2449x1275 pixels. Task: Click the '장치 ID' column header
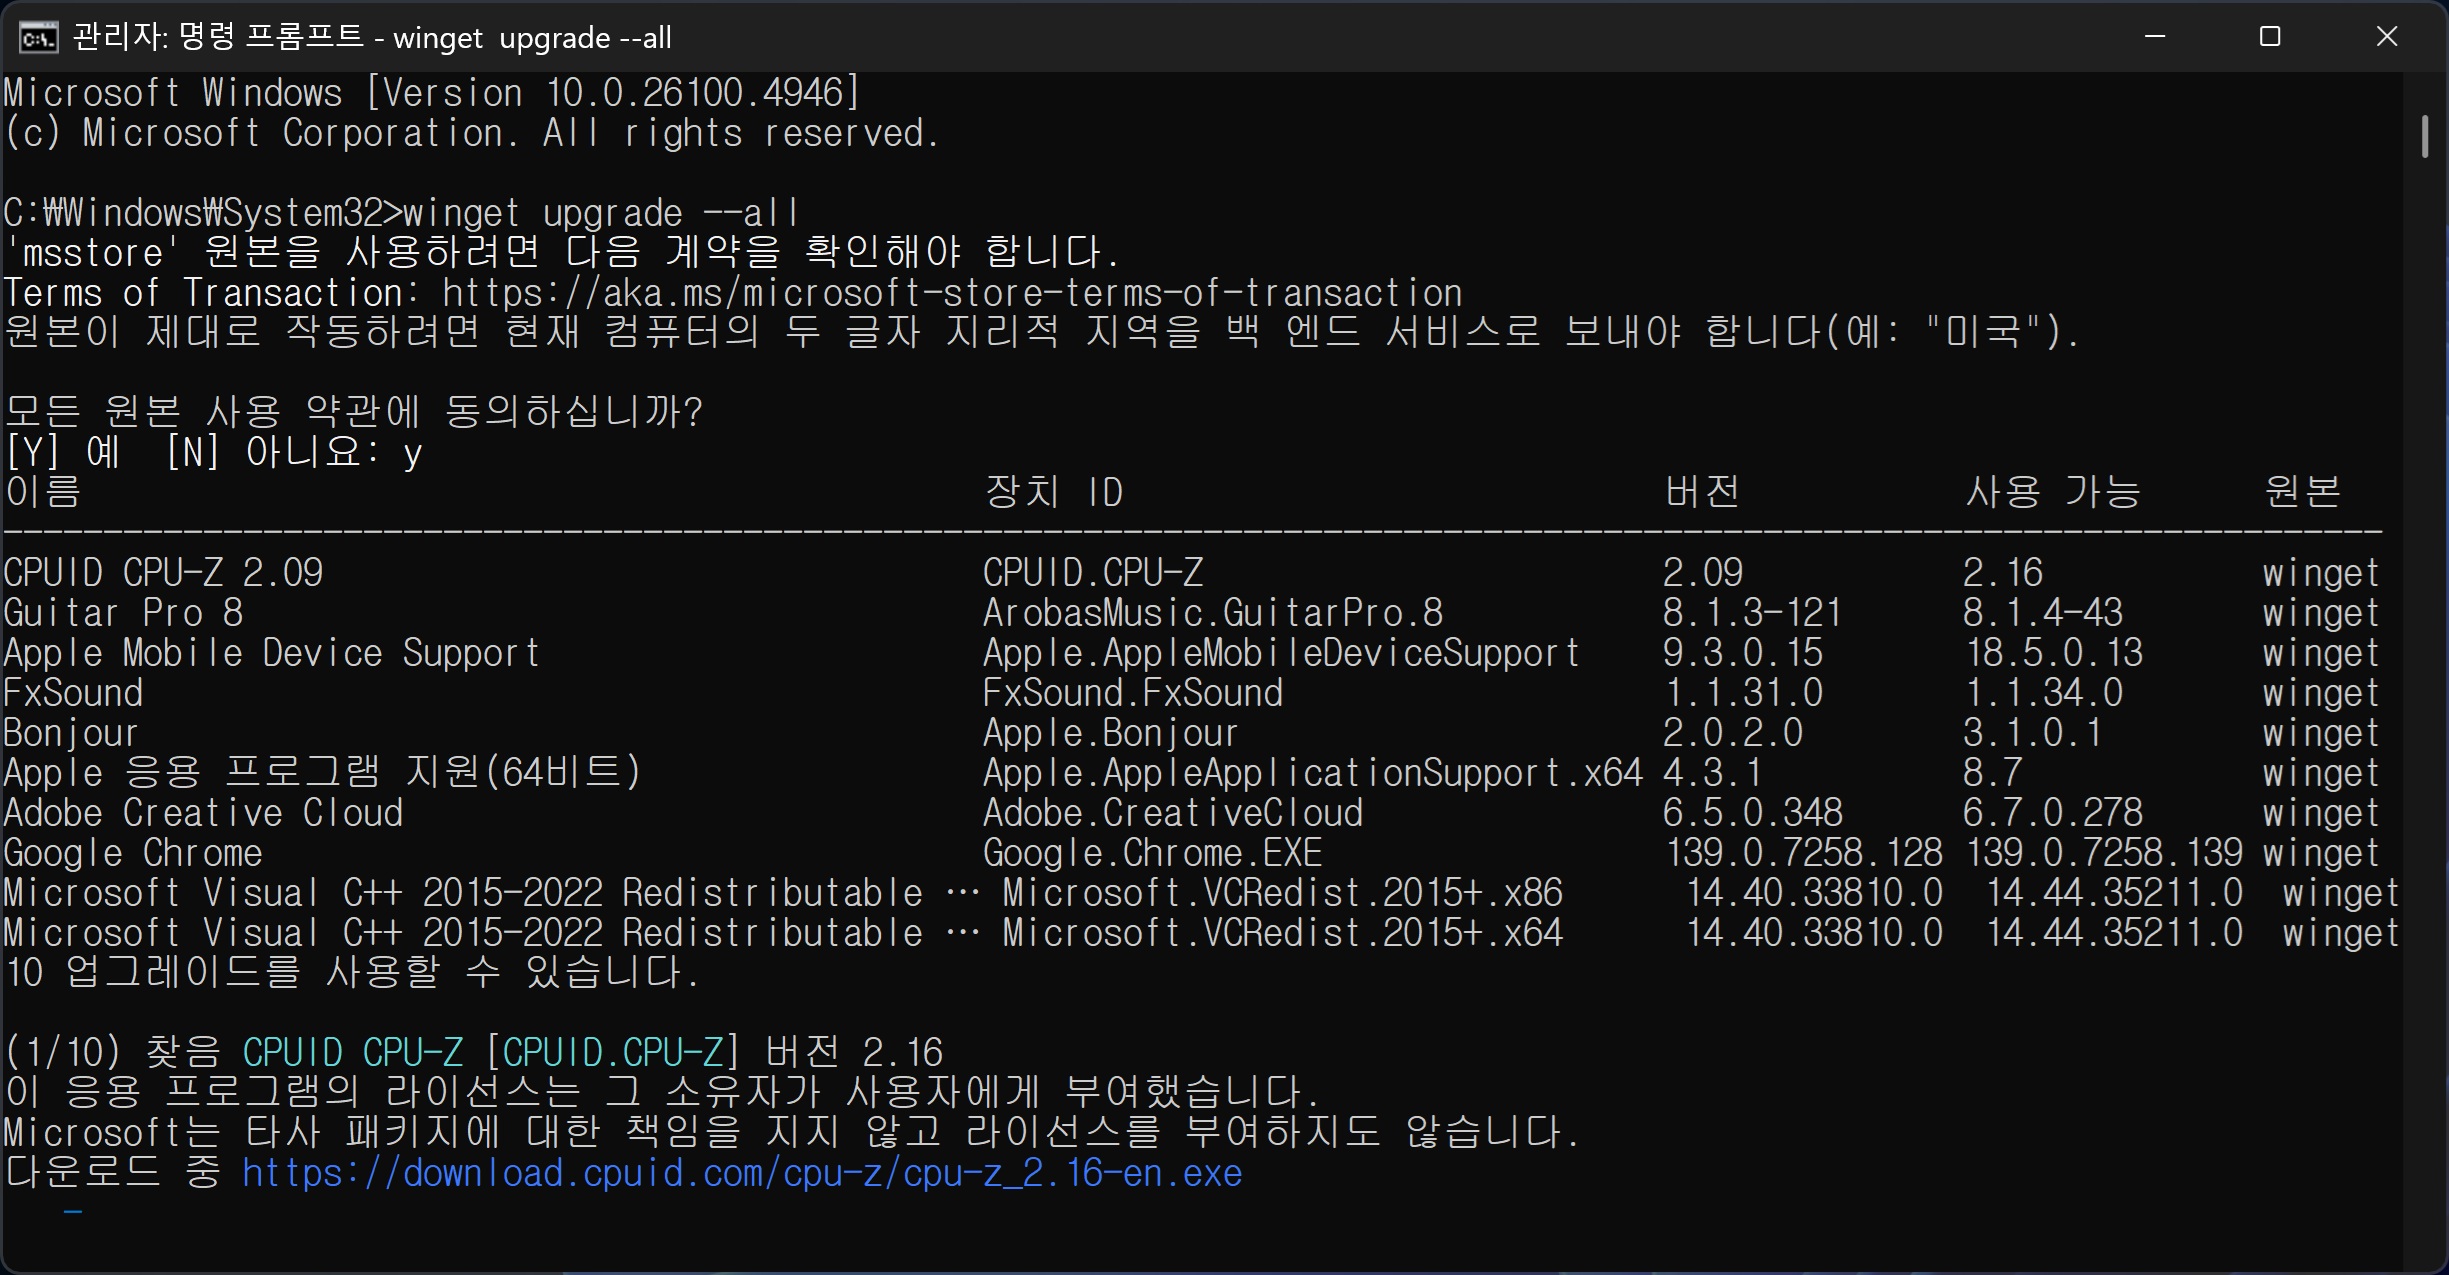1053,492
